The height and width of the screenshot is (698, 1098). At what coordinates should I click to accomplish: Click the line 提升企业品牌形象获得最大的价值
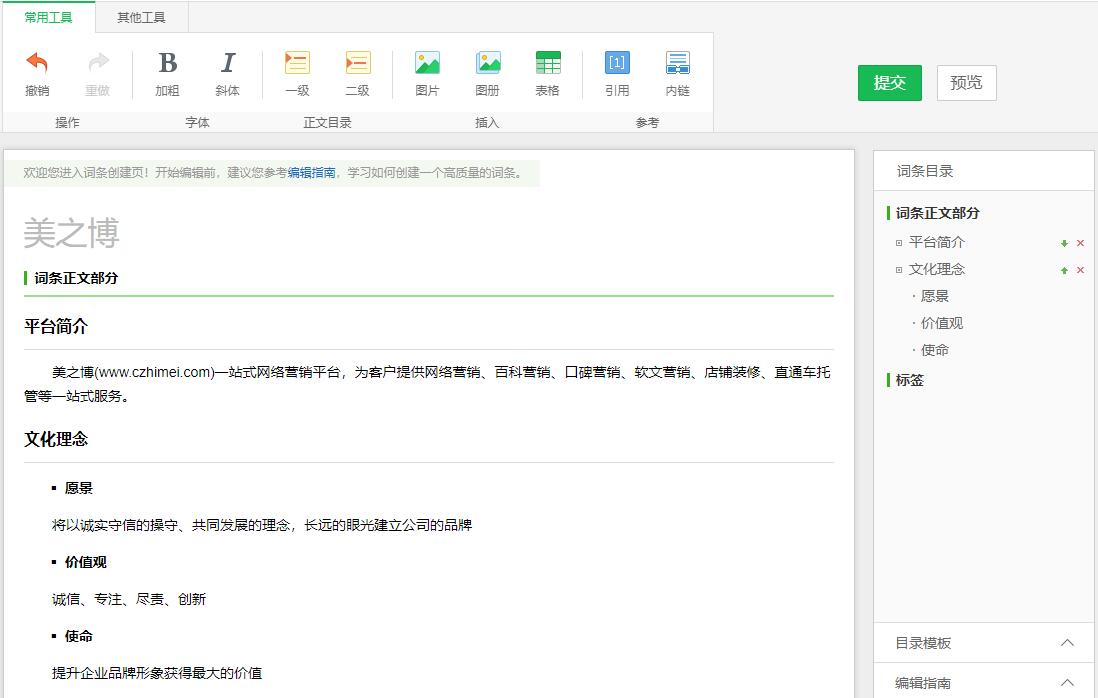click(x=157, y=673)
